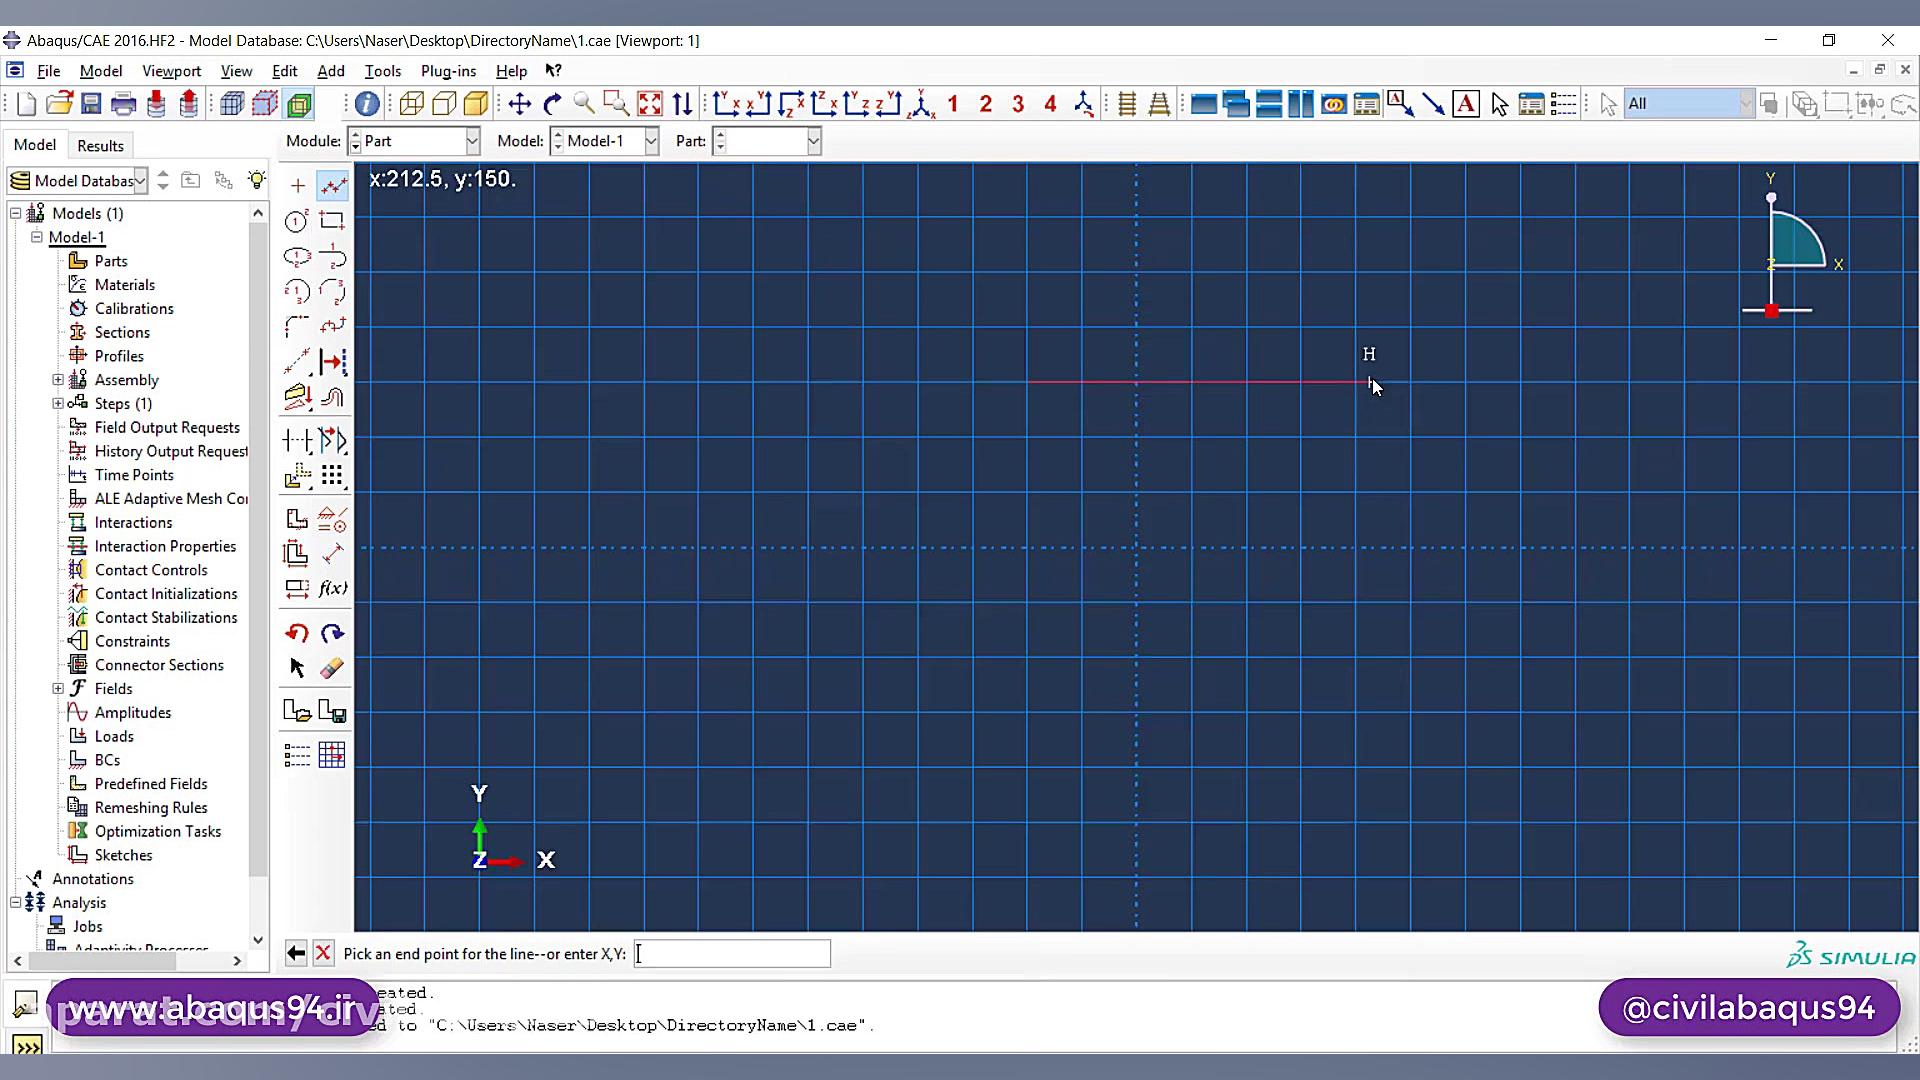Select the Create Circle sketch tool
Screen dimensions: 1920x1080
[296, 221]
